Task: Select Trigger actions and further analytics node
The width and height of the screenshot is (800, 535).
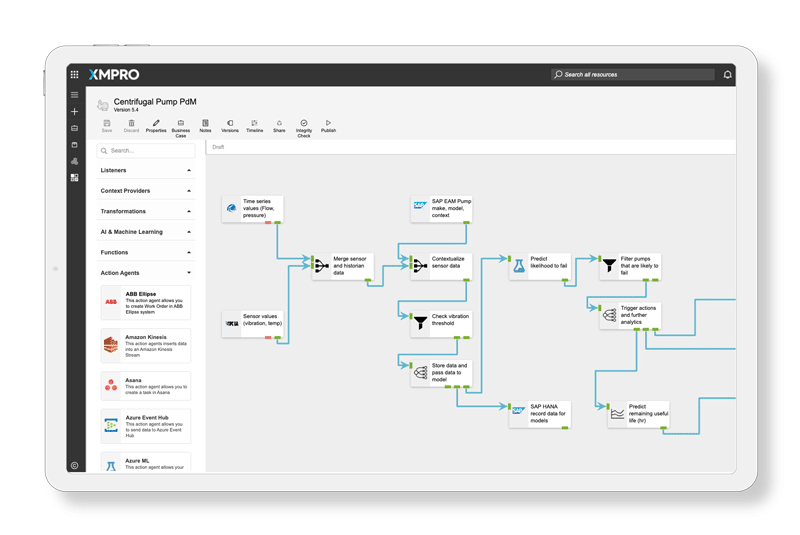Action: [x=630, y=316]
